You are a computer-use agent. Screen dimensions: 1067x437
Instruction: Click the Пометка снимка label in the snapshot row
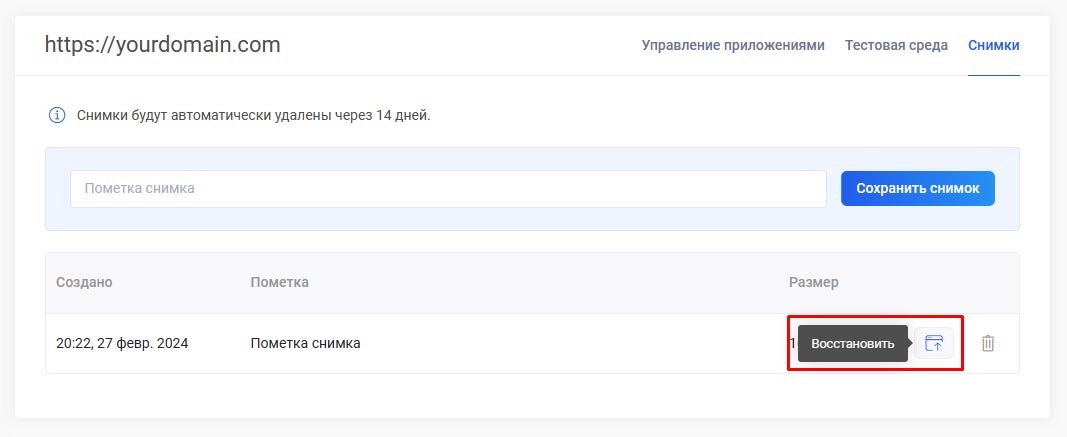click(305, 343)
